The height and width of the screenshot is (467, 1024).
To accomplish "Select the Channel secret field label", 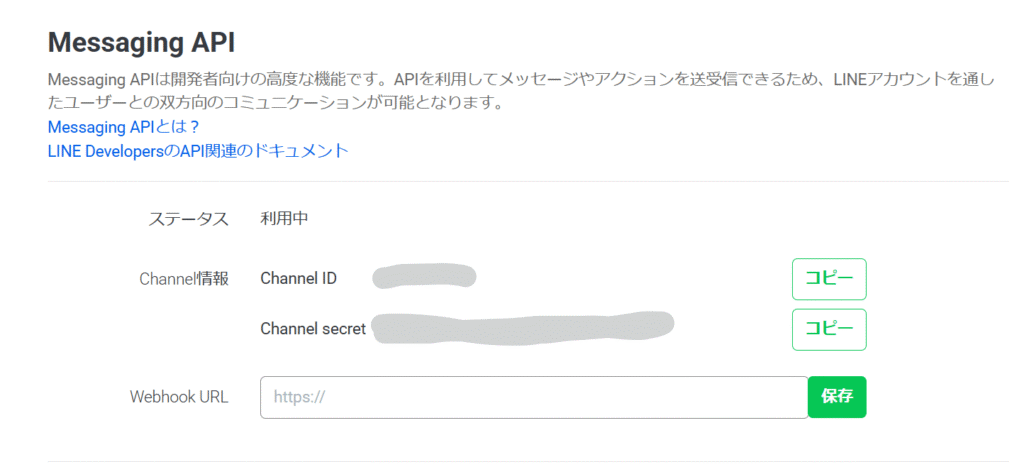I will (x=313, y=329).
